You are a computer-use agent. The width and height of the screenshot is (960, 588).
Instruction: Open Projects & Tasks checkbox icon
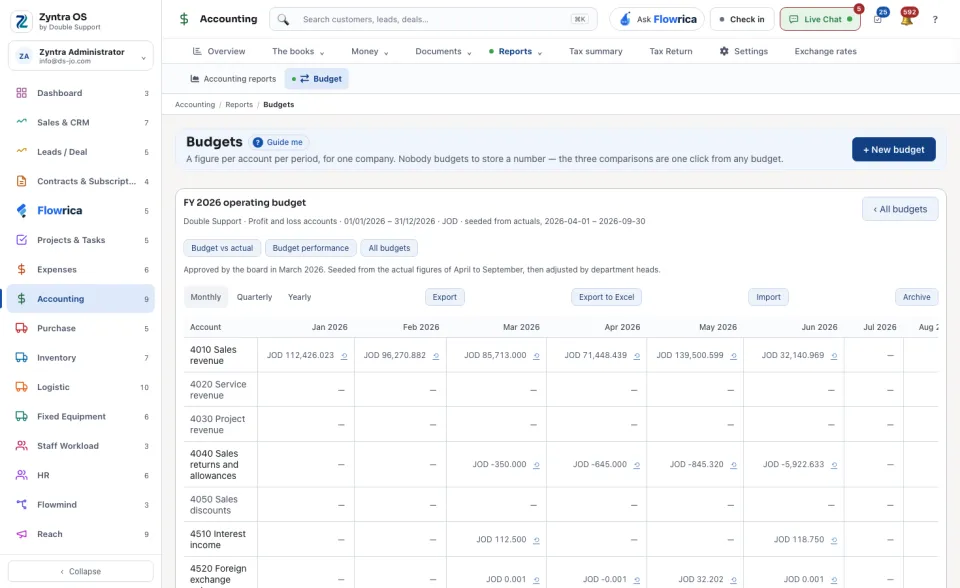(21, 240)
